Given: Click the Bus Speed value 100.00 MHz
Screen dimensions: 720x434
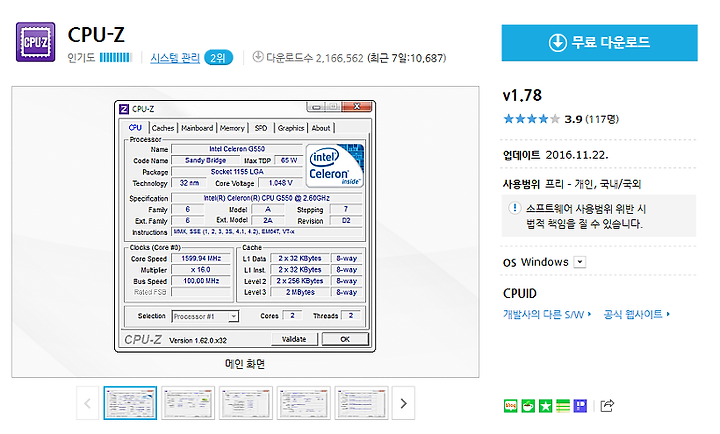Looking at the screenshot, I should click(x=201, y=281).
